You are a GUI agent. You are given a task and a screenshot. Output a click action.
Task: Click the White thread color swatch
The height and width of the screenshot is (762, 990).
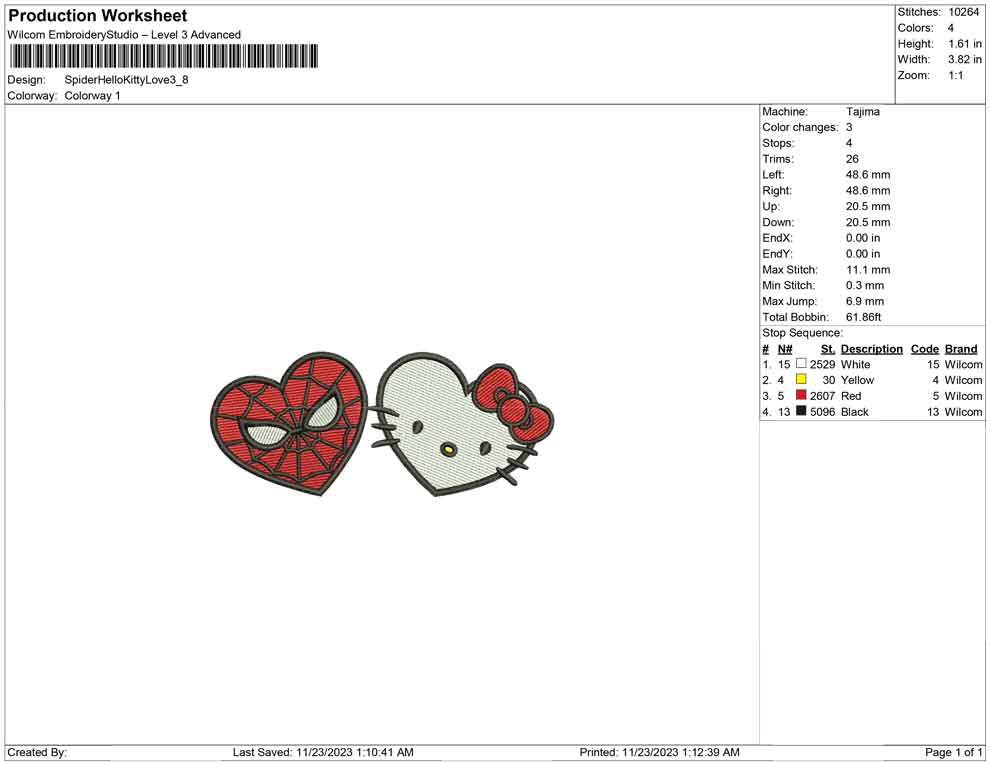801,364
